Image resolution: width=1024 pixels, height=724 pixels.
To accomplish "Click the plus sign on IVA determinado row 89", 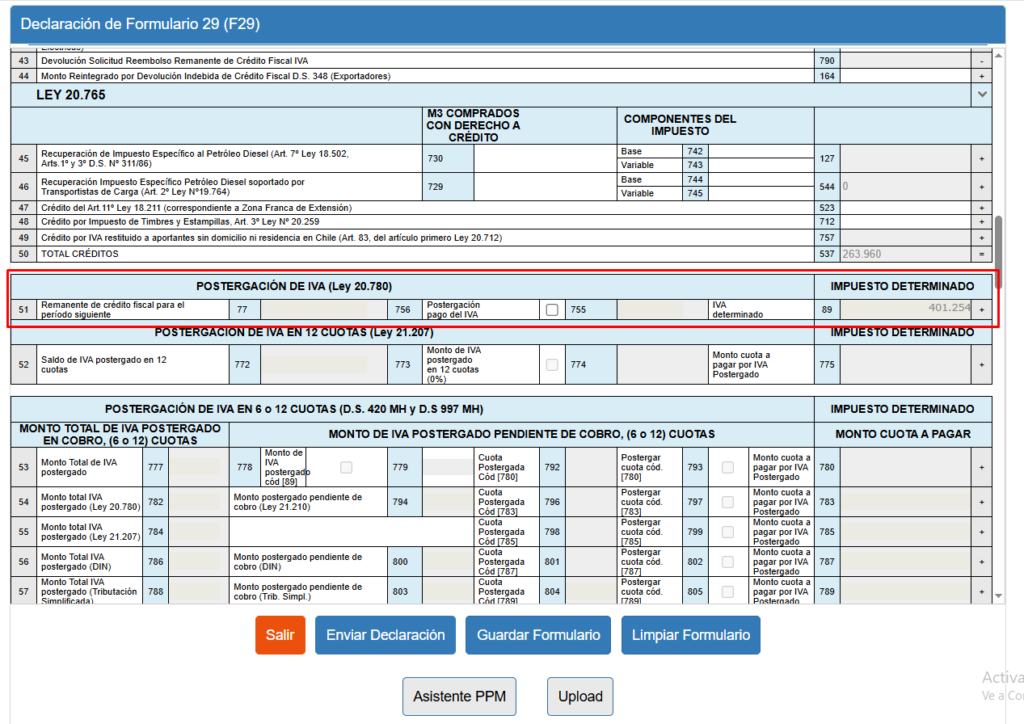I will pyautogui.click(x=982, y=309).
